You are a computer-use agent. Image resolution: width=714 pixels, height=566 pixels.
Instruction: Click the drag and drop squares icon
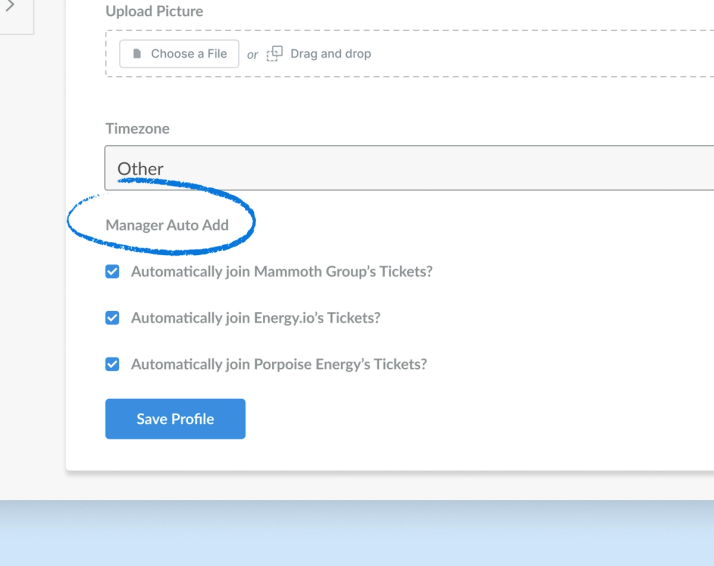[275, 54]
